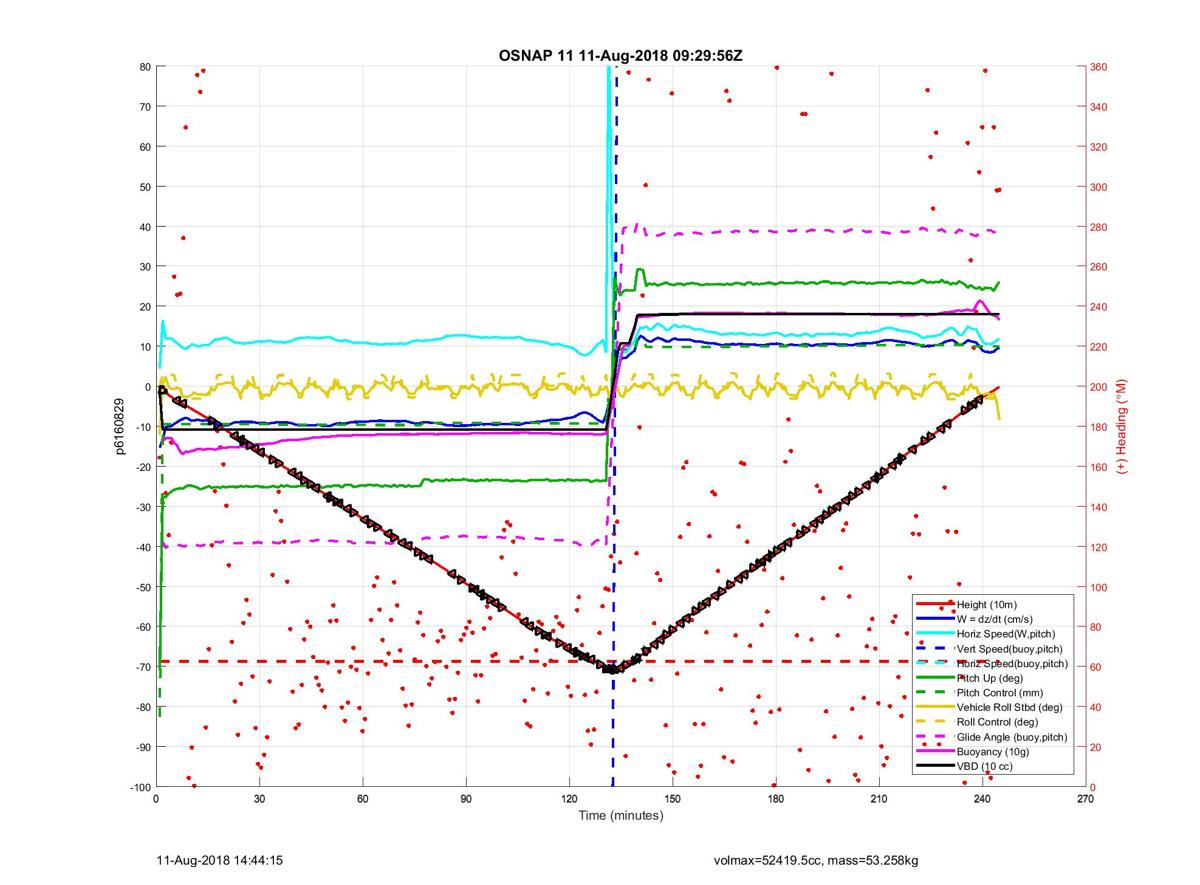Image resolution: width=1200 pixels, height=885 pixels.
Task: Select legend entry "Pitch Control (mm)"
Action: click(x=999, y=693)
